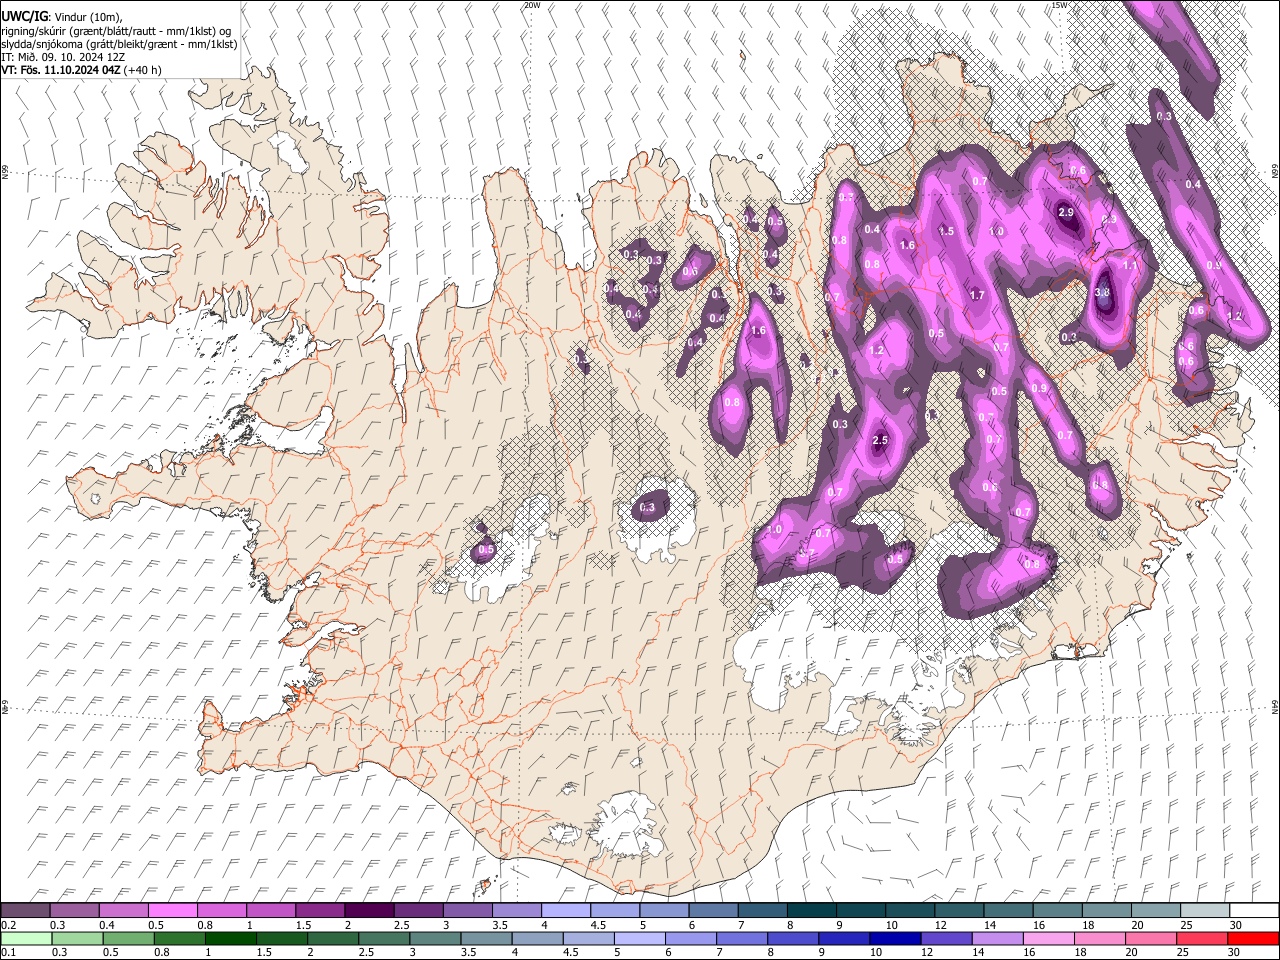The image size is (1280, 960).
Task: Pick the 25–30 red rain legend swatch
Action: click(1201, 938)
